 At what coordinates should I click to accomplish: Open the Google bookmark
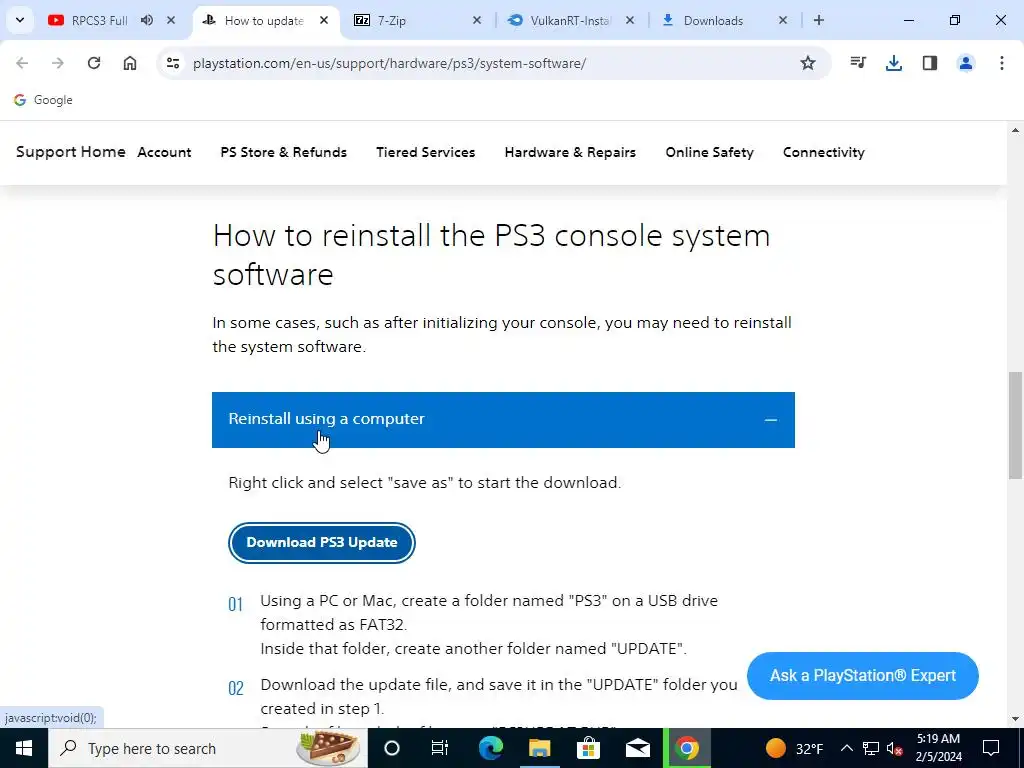43,100
